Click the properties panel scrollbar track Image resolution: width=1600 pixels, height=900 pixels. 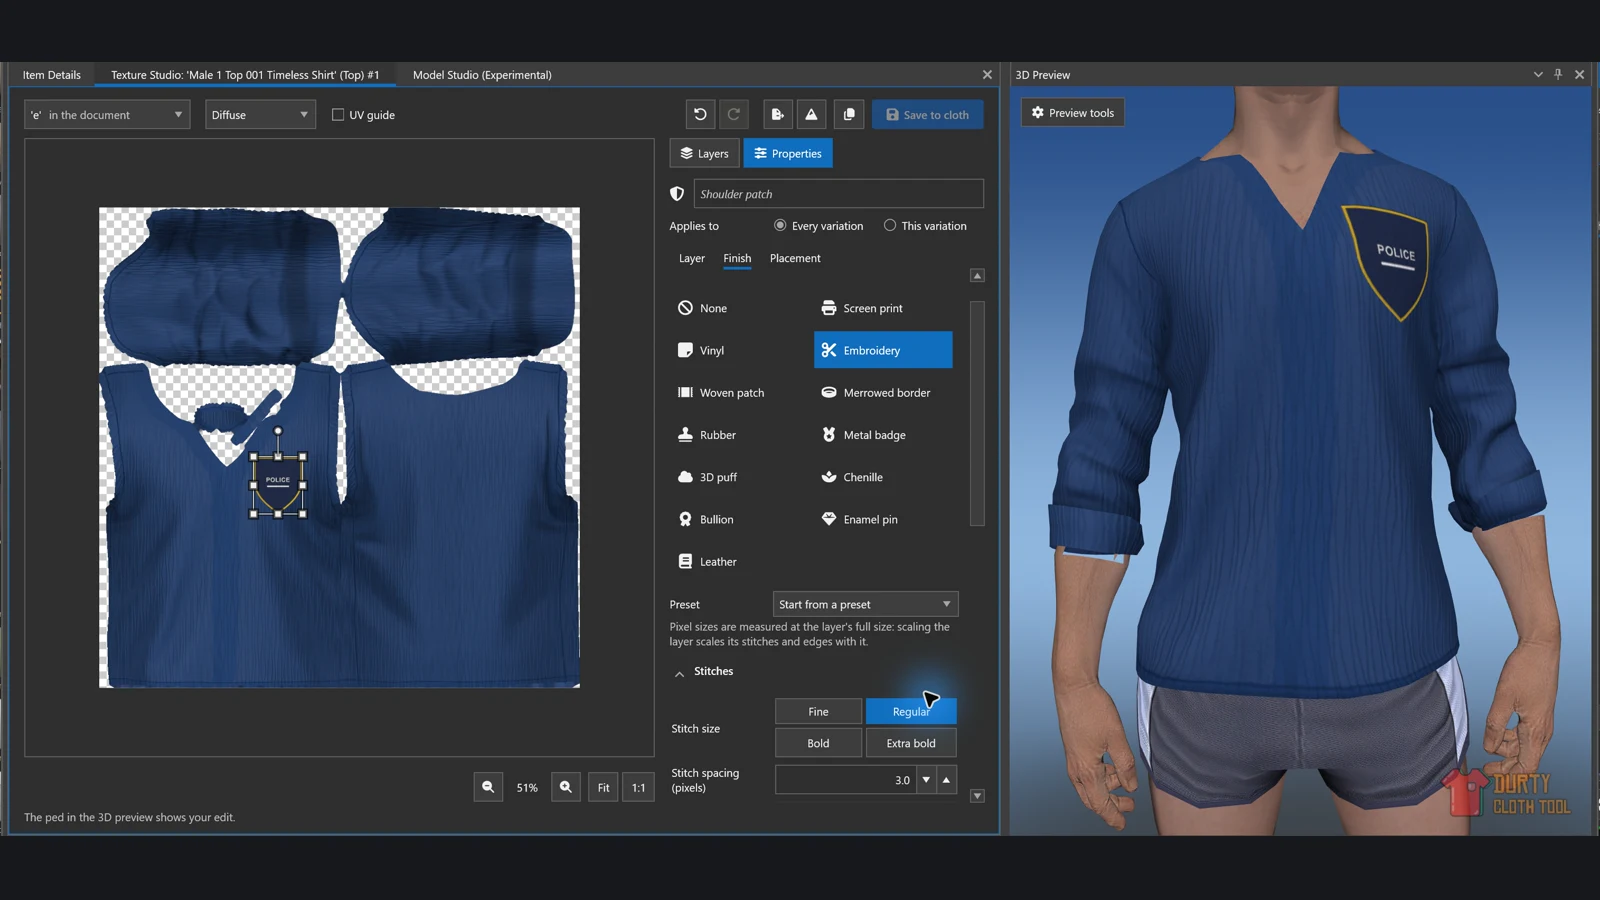tap(977, 412)
